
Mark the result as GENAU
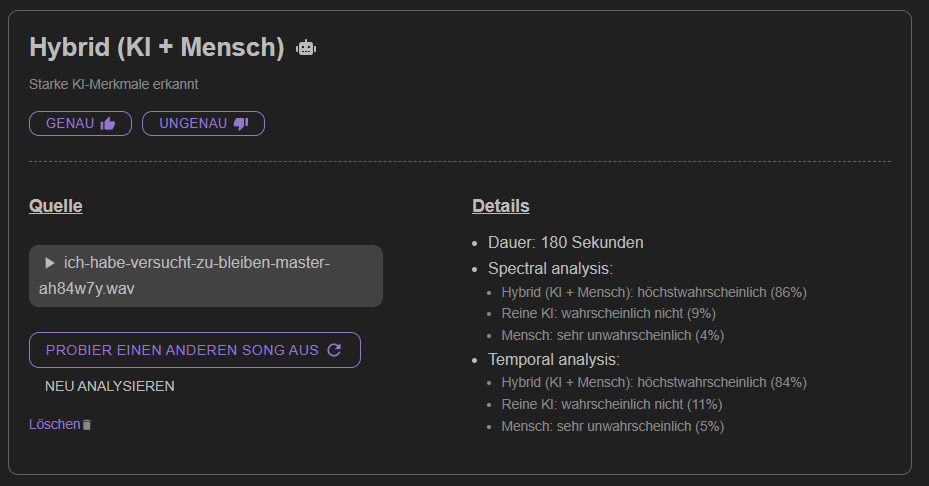81,123
